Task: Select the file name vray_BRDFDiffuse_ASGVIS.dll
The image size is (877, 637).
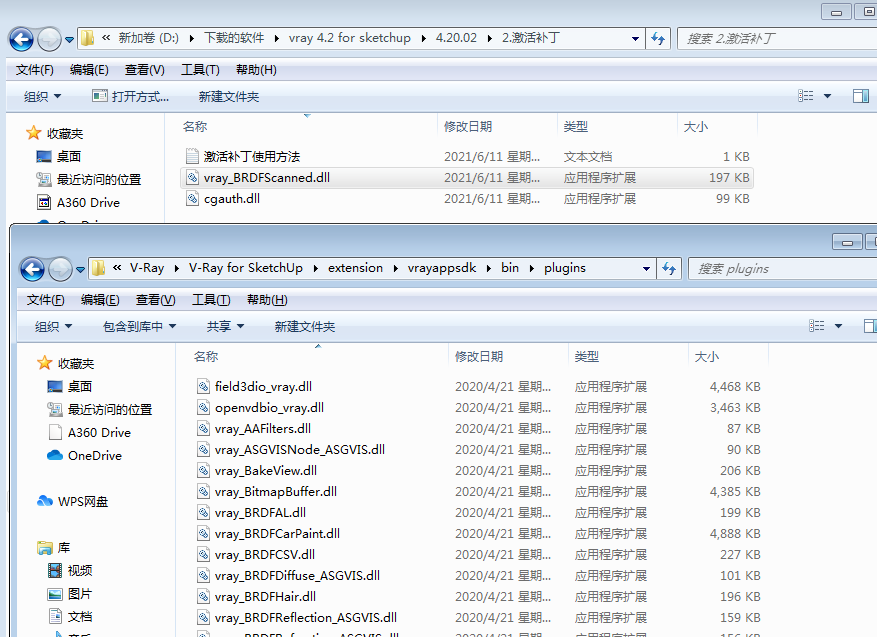Action: [298, 576]
